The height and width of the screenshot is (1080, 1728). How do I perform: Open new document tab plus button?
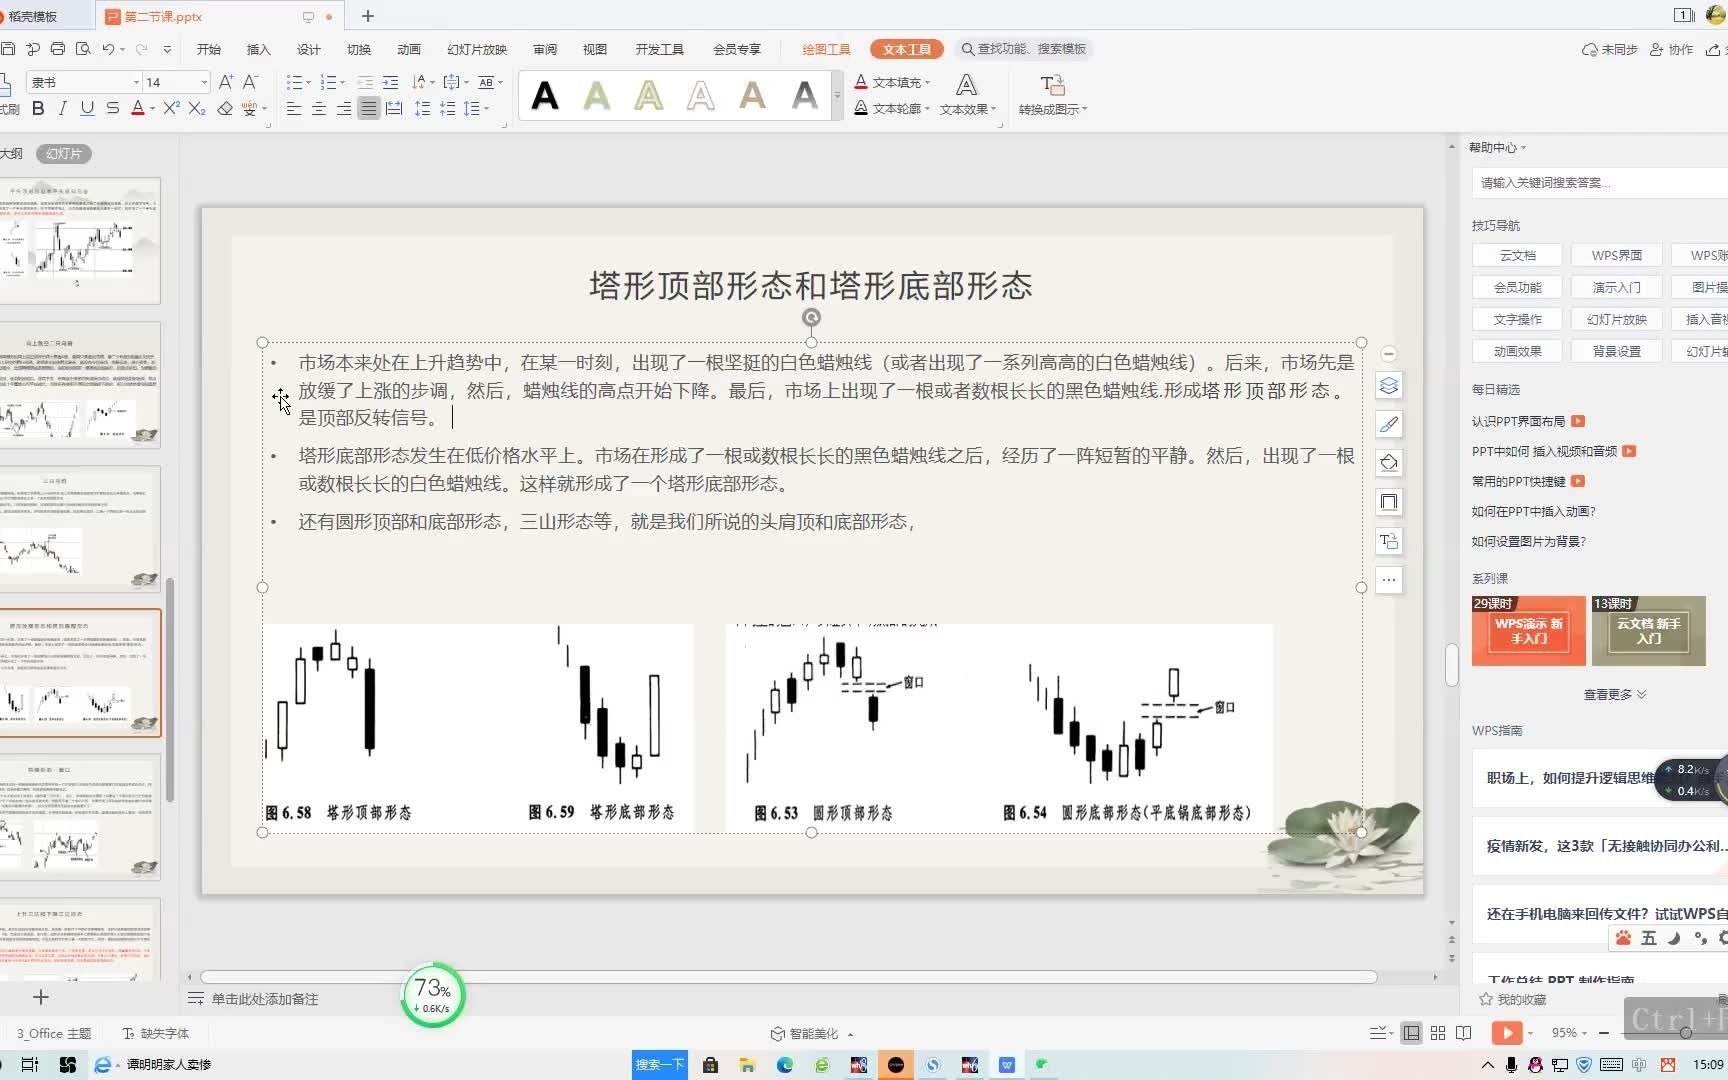367,16
